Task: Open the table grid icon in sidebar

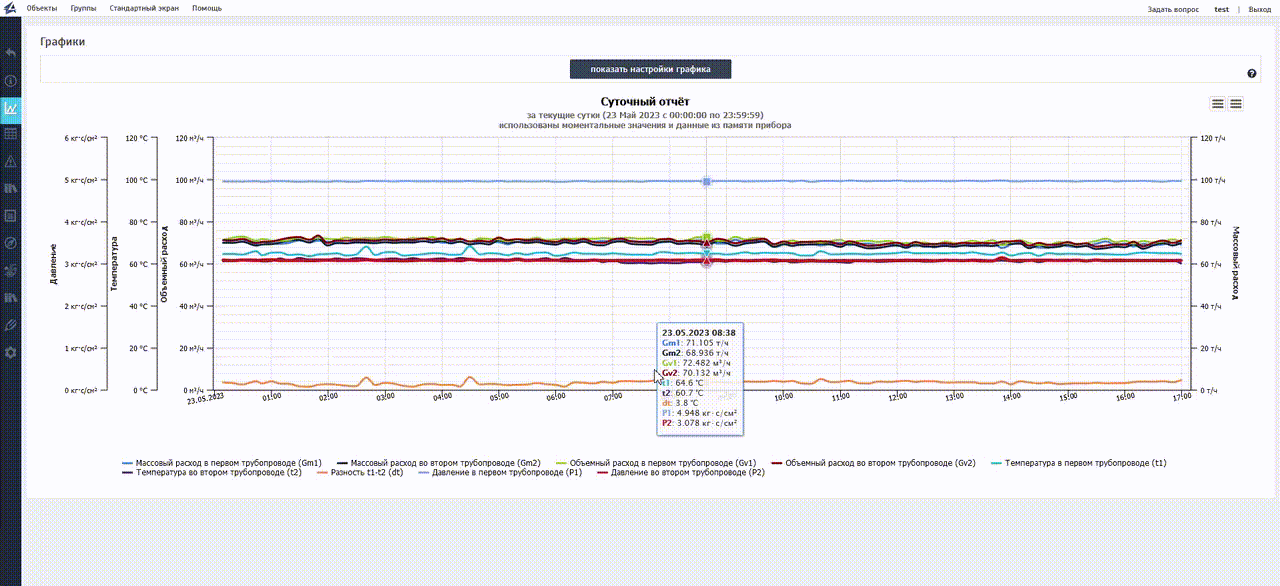Action: (10, 134)
